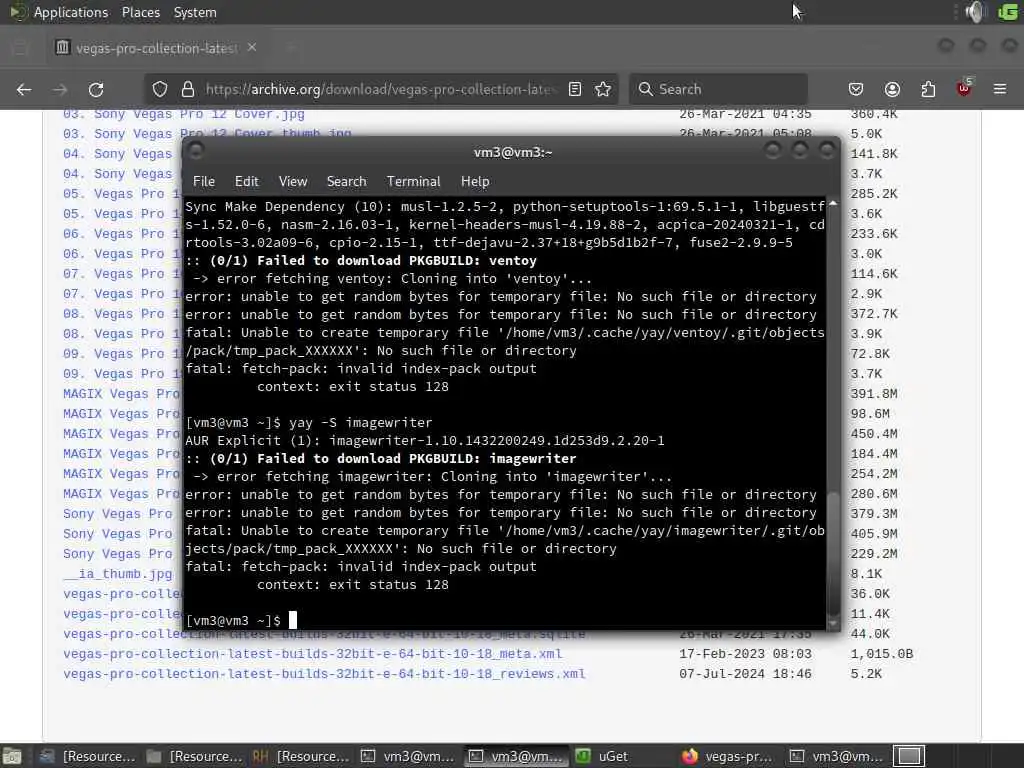Open the _meta.xml file link
The image size is (1024, 768).
[x=313, y=654]
